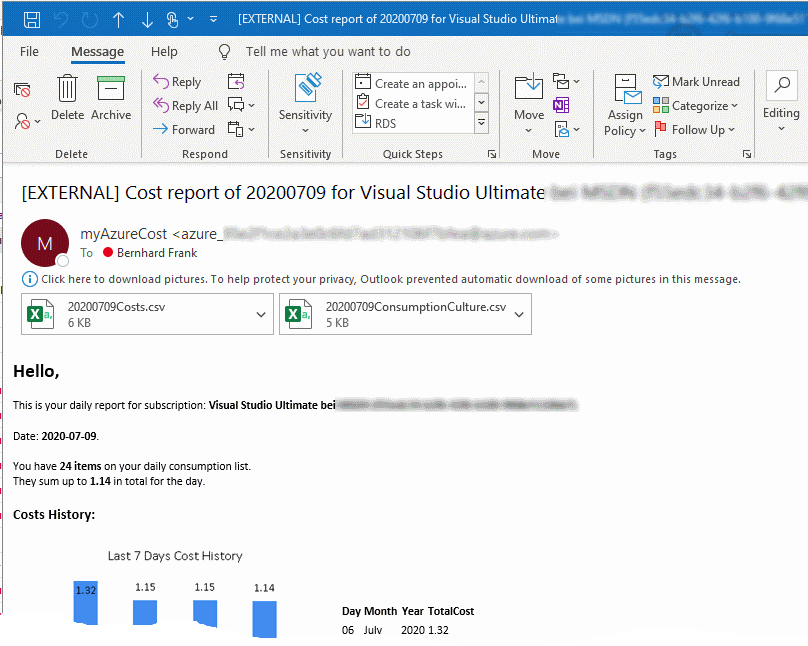This screenshot has height=646, width=808.
Task: Expand the Categorize menu
Action: (697, 106)
